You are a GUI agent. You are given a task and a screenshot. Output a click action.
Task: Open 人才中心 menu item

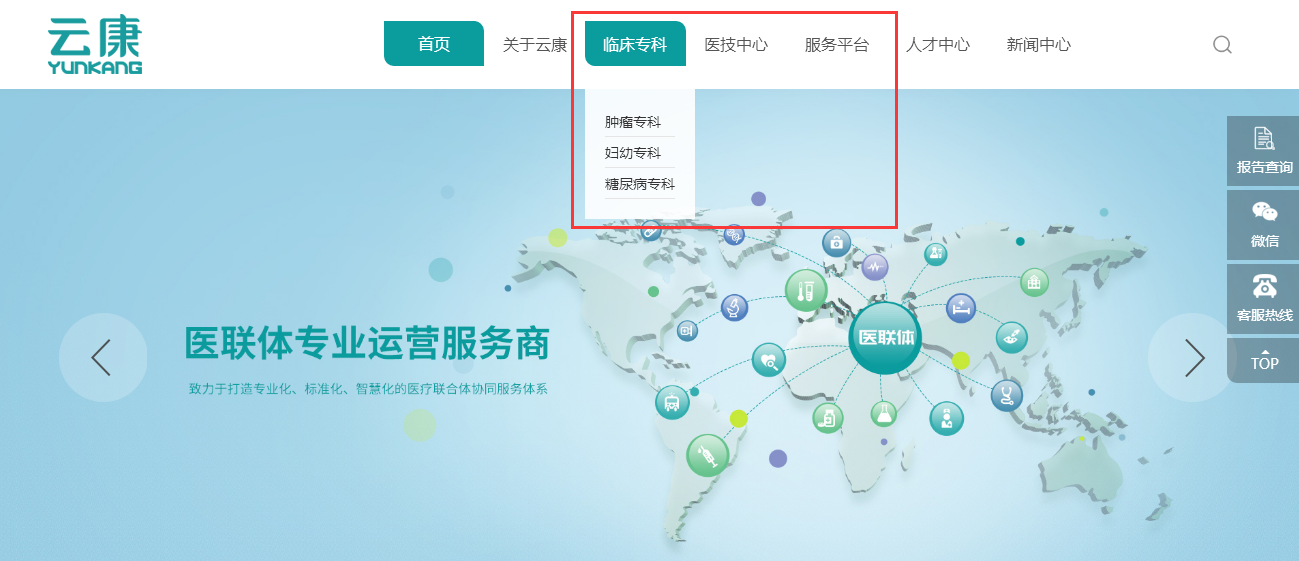[938, 44]
